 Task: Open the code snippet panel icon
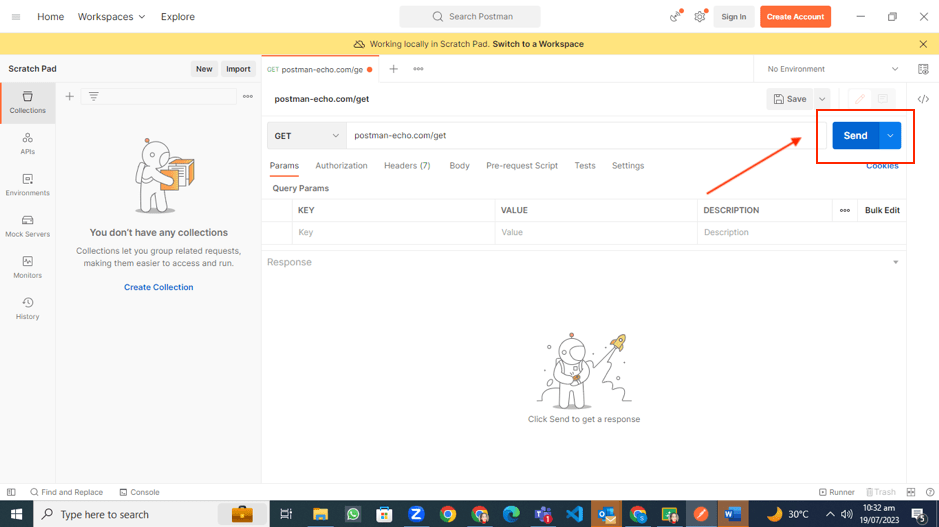[923, 99]
